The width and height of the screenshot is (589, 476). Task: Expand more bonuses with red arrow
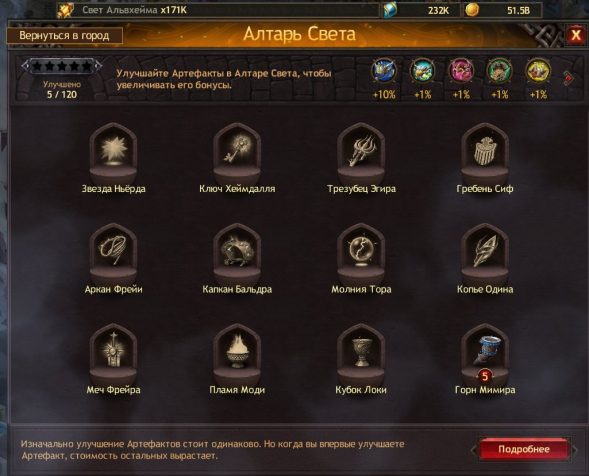[568, 78]
